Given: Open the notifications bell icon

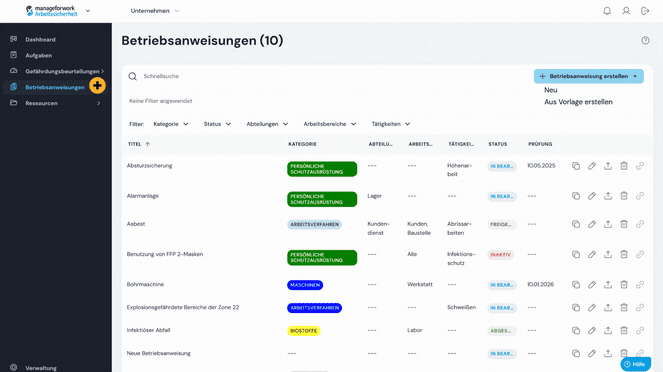Looking at the screenshot, I should pyautogui.click(x=607, y=11).
